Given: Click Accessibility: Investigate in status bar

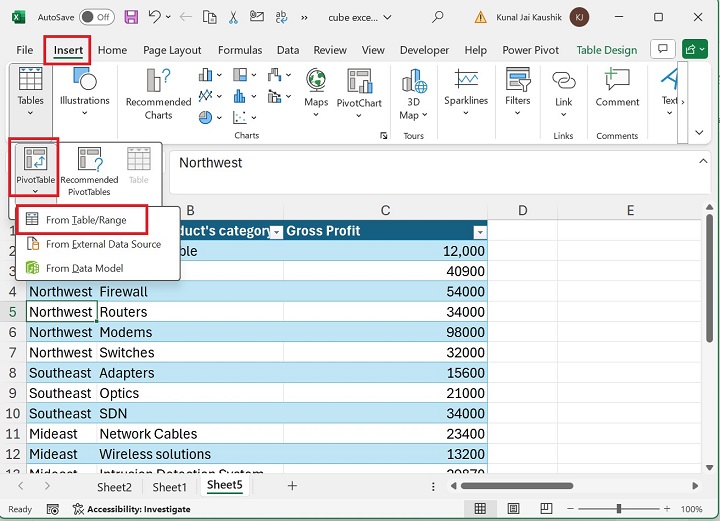Looking at the screenshot, I should click(135, 509).
